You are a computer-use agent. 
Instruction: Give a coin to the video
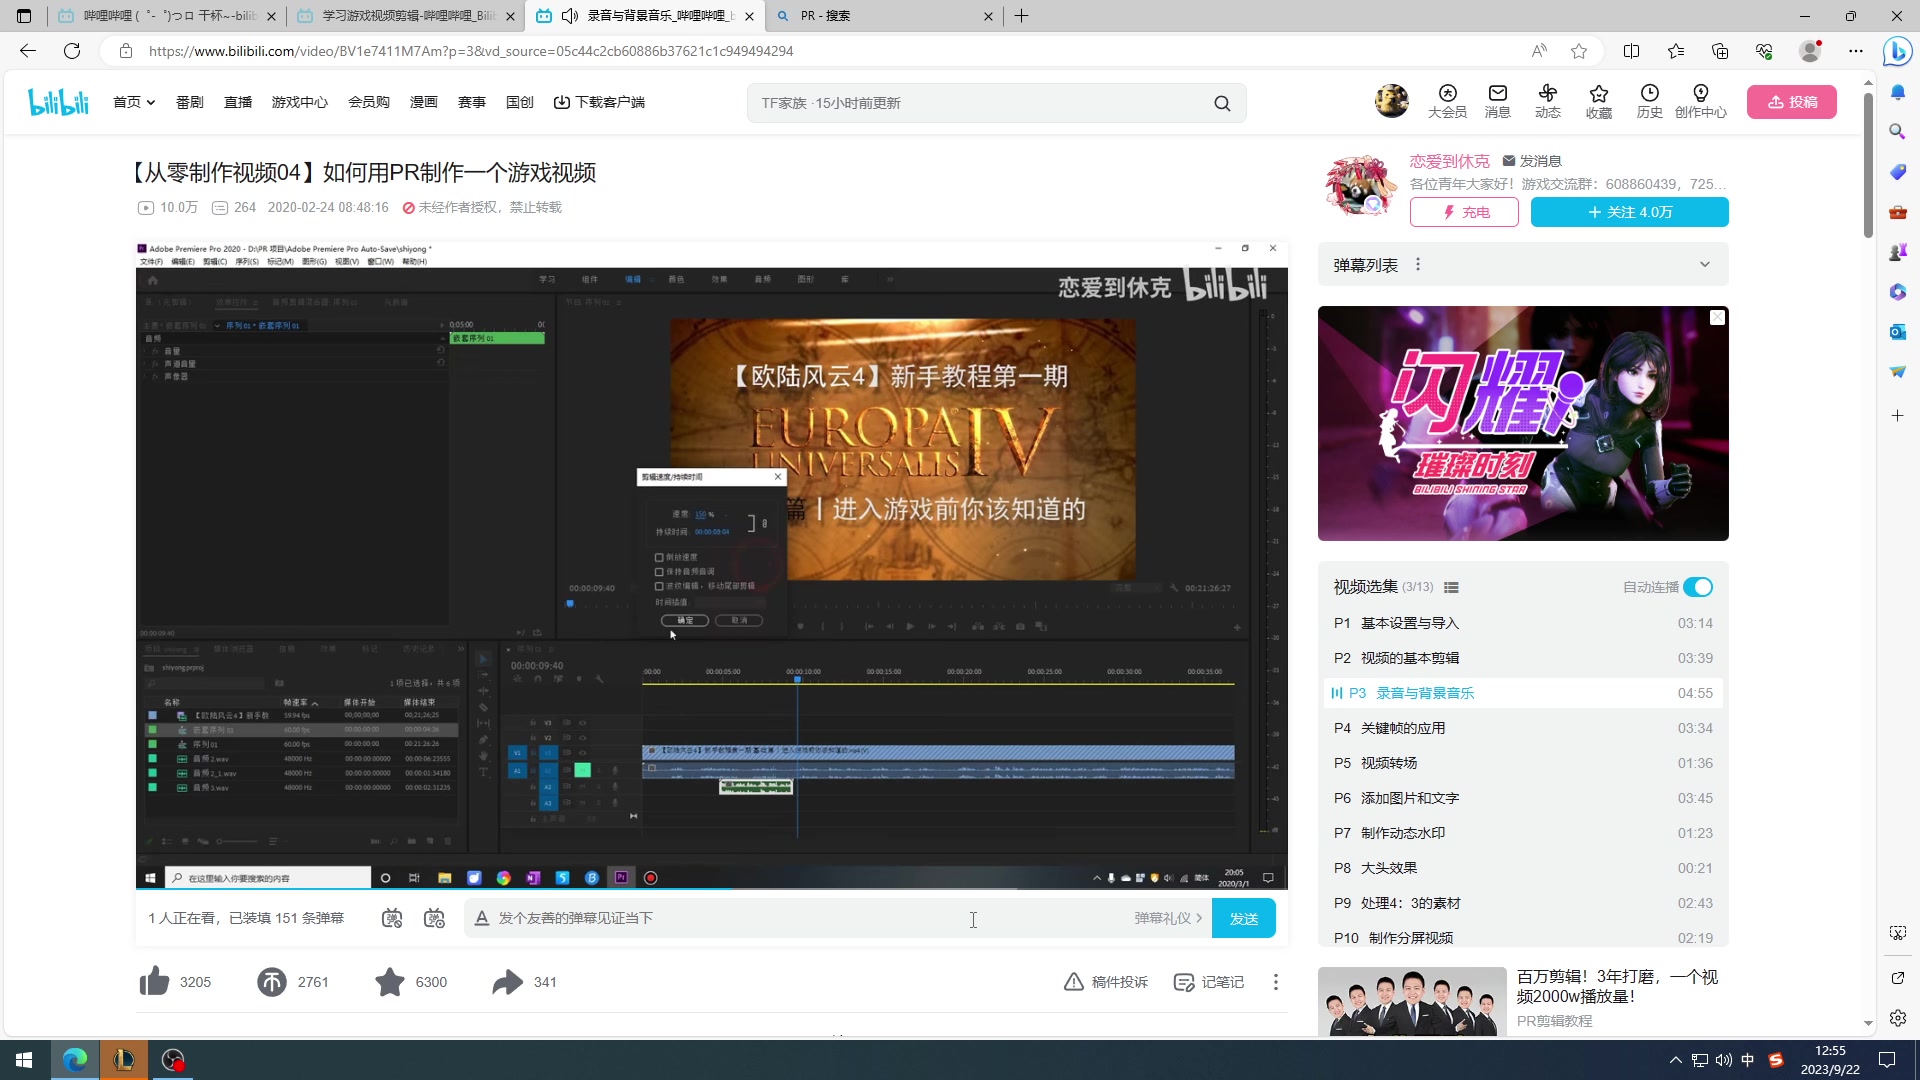[272, 982]
